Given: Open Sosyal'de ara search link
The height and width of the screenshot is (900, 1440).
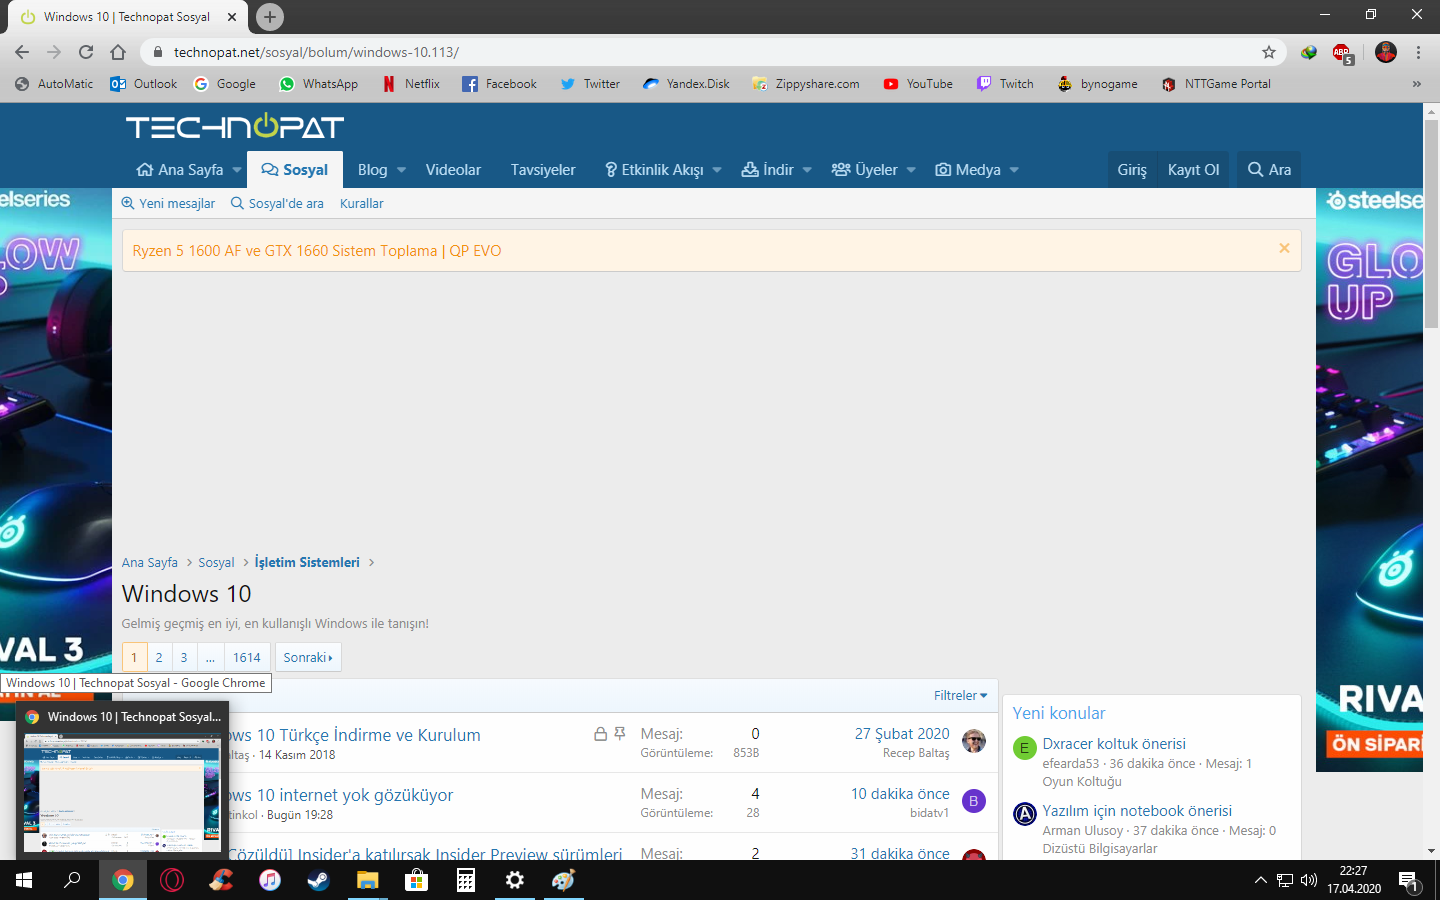Looking at the screenshot, I should 277,203.
